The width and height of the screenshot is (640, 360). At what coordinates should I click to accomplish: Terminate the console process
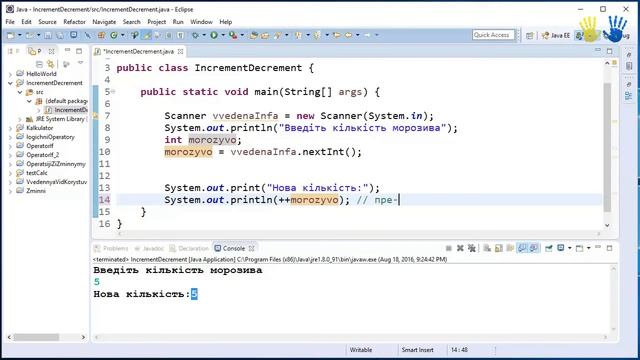click(449, 248)
